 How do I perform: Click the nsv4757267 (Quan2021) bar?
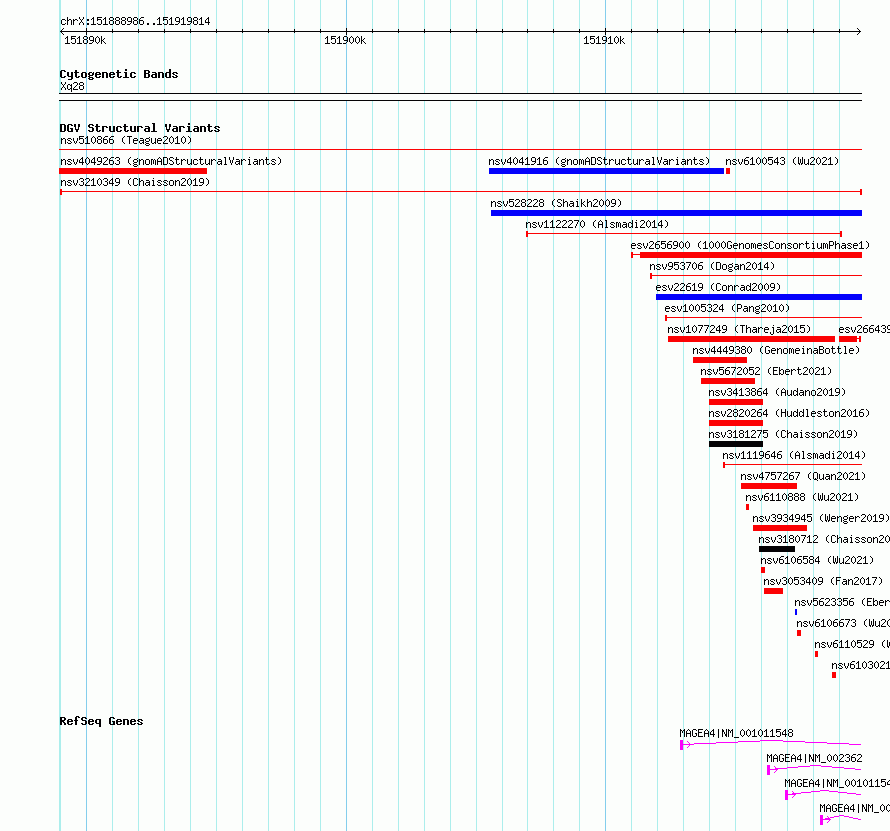pyautogui.click(x=769, y=486)
